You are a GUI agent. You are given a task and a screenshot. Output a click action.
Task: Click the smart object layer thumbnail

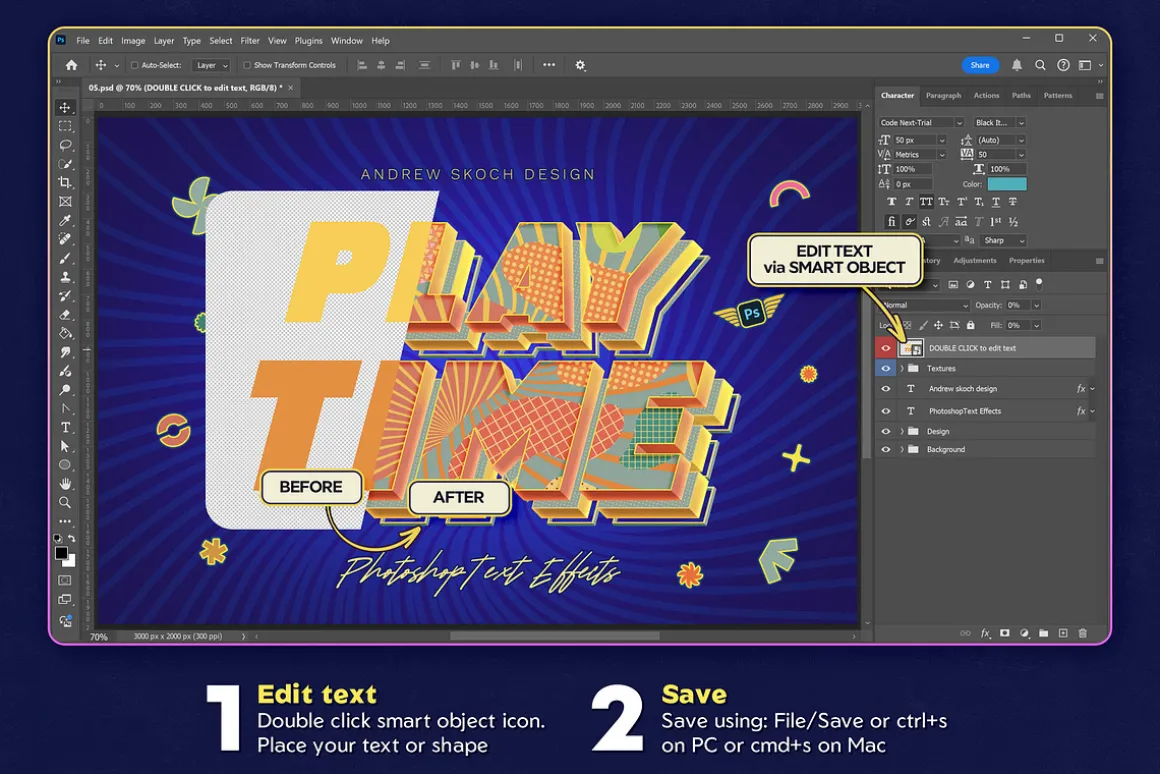pyautogui.click(x=911, y=348)
